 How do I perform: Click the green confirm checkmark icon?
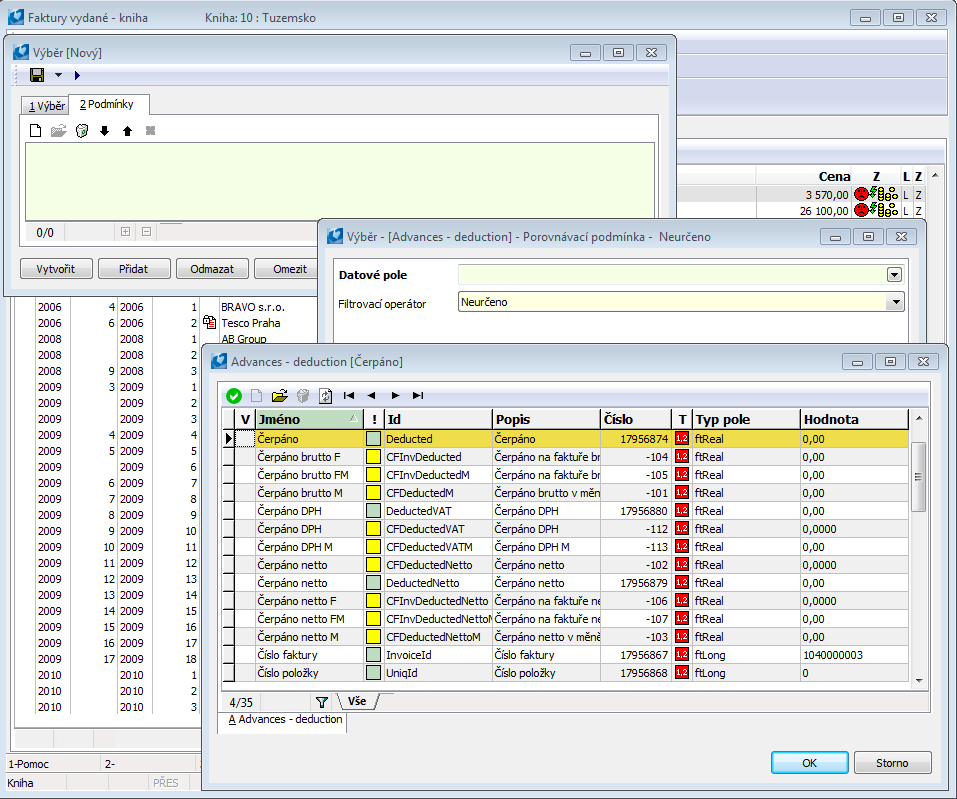pos(234,395)
